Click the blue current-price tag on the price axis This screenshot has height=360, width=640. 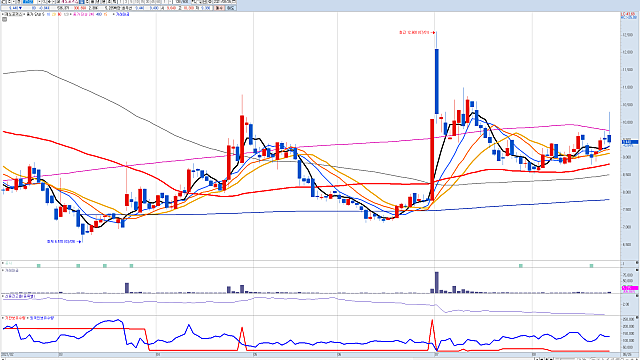(630, 142)
